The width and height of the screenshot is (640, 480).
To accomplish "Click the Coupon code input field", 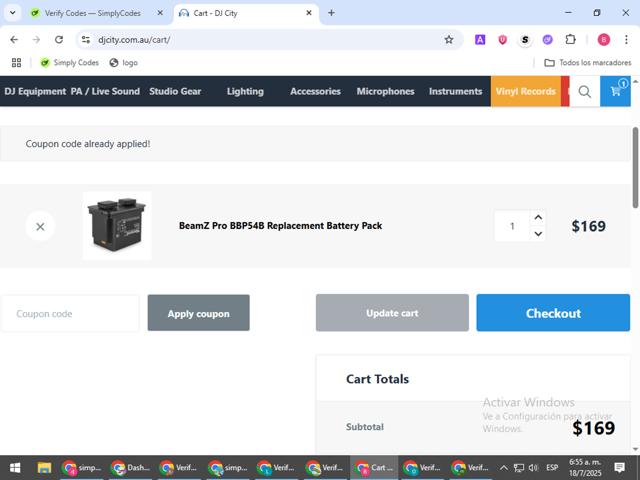I will (70, 313).
